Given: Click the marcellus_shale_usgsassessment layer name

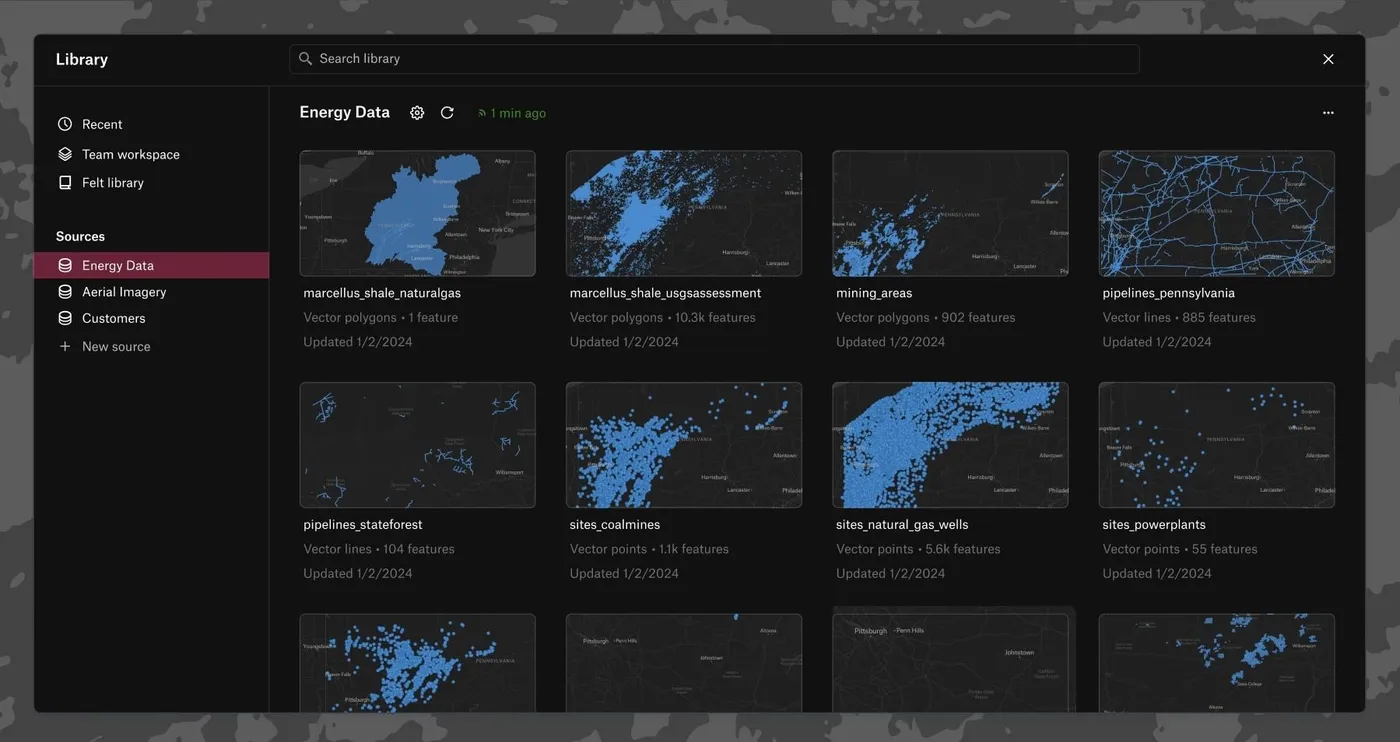Looking at the screenshot, I should [665, 293].
